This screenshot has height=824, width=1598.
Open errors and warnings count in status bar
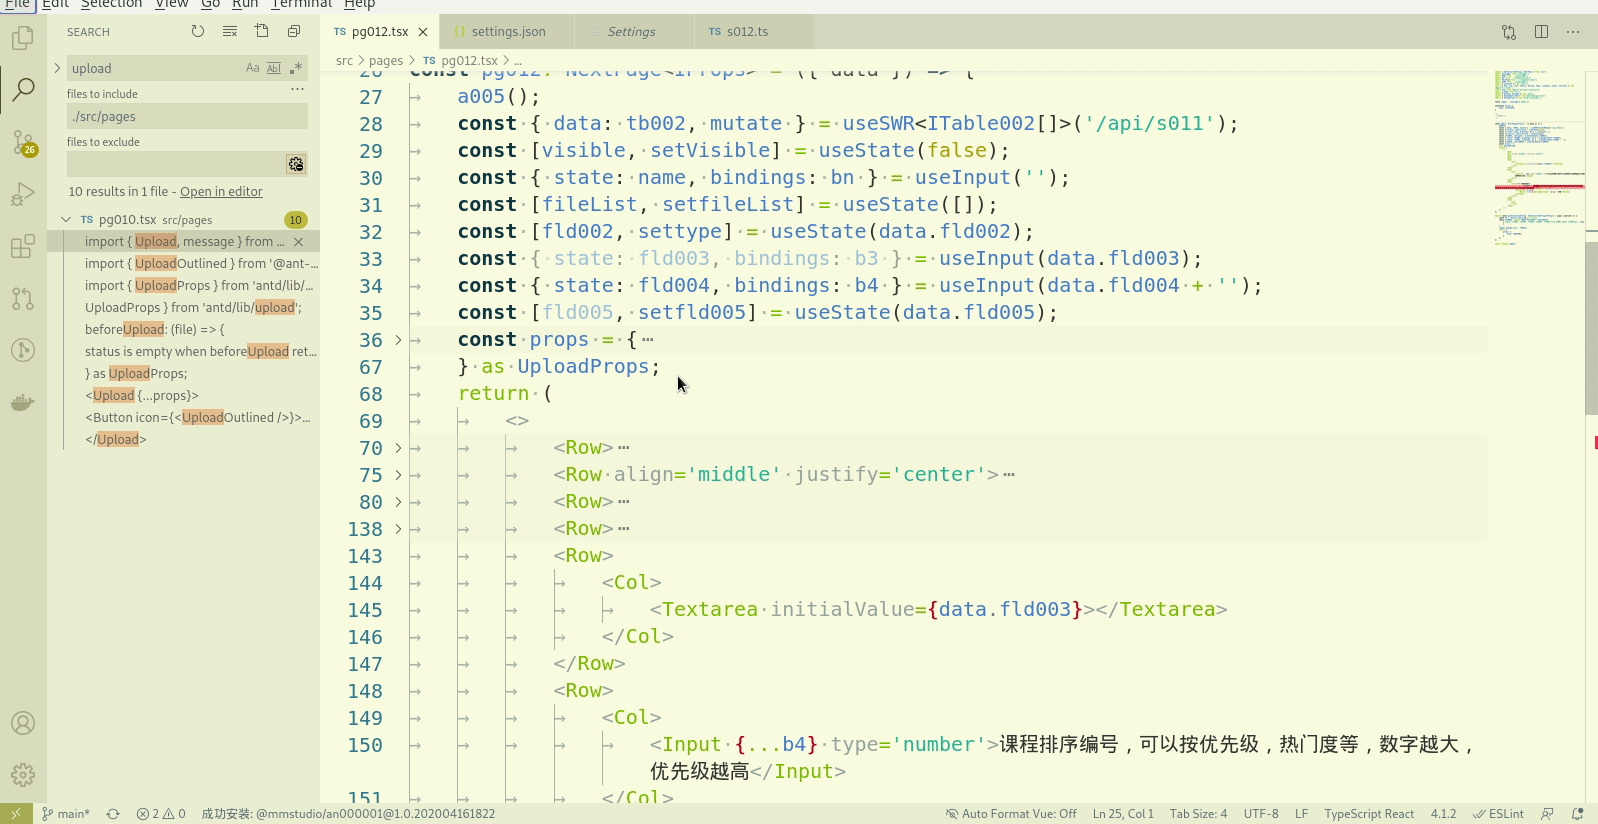[x=161, y=814]
